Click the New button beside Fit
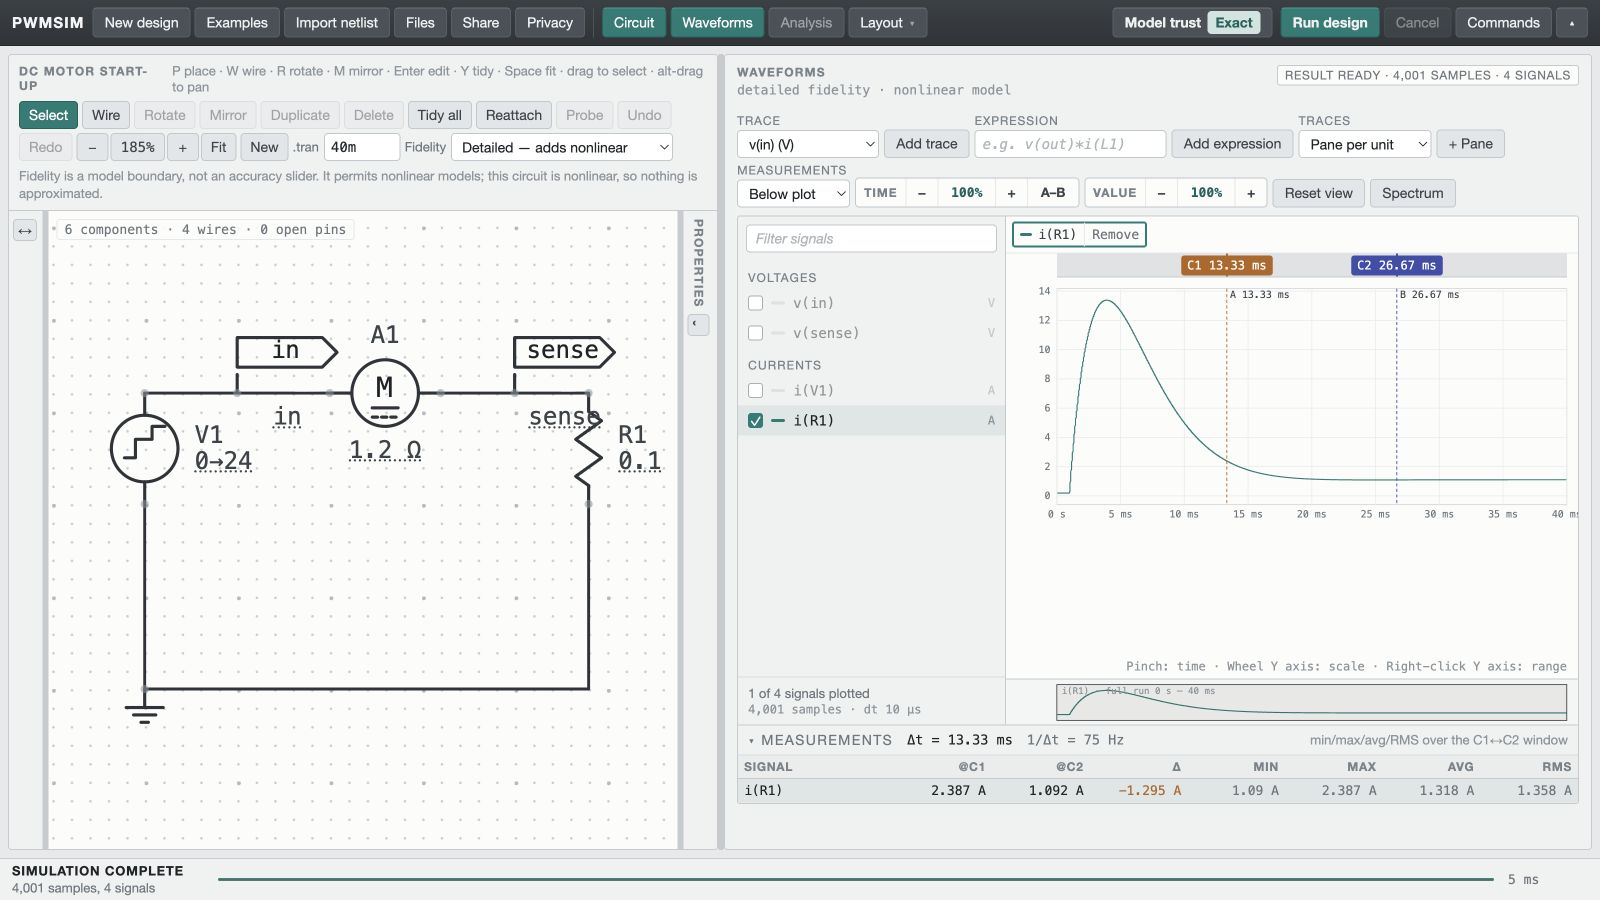1600x900 pixels. (264, 147)
